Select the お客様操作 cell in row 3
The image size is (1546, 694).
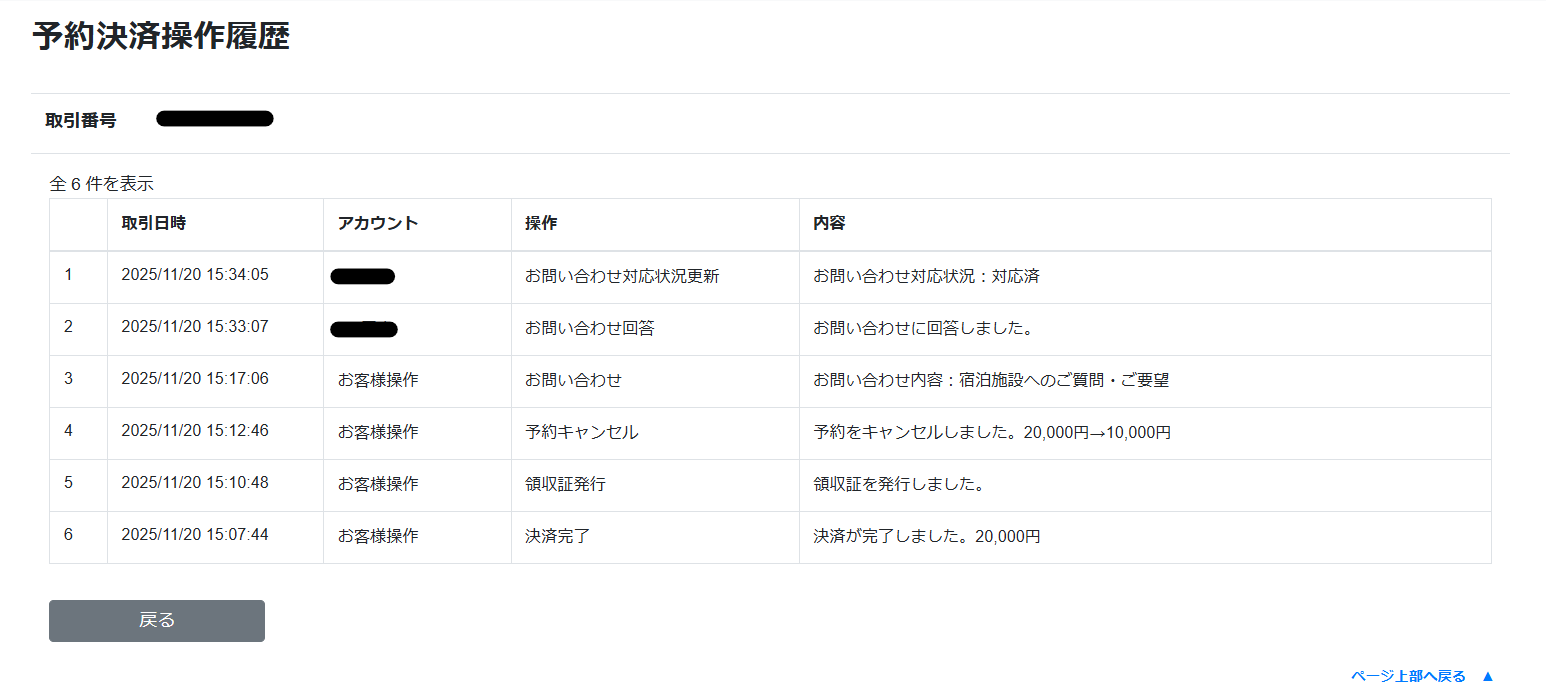377,380
